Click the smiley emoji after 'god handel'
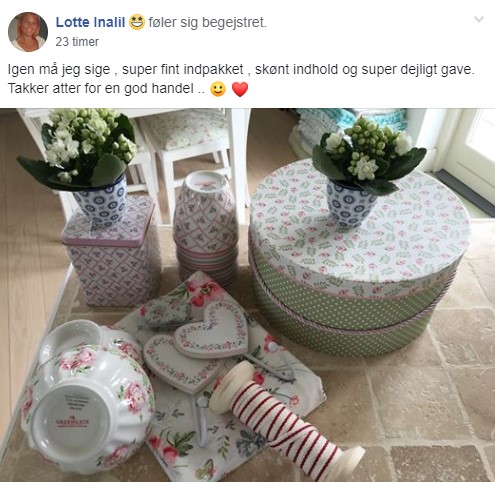 pyautogui.click(x=218, y=89)
